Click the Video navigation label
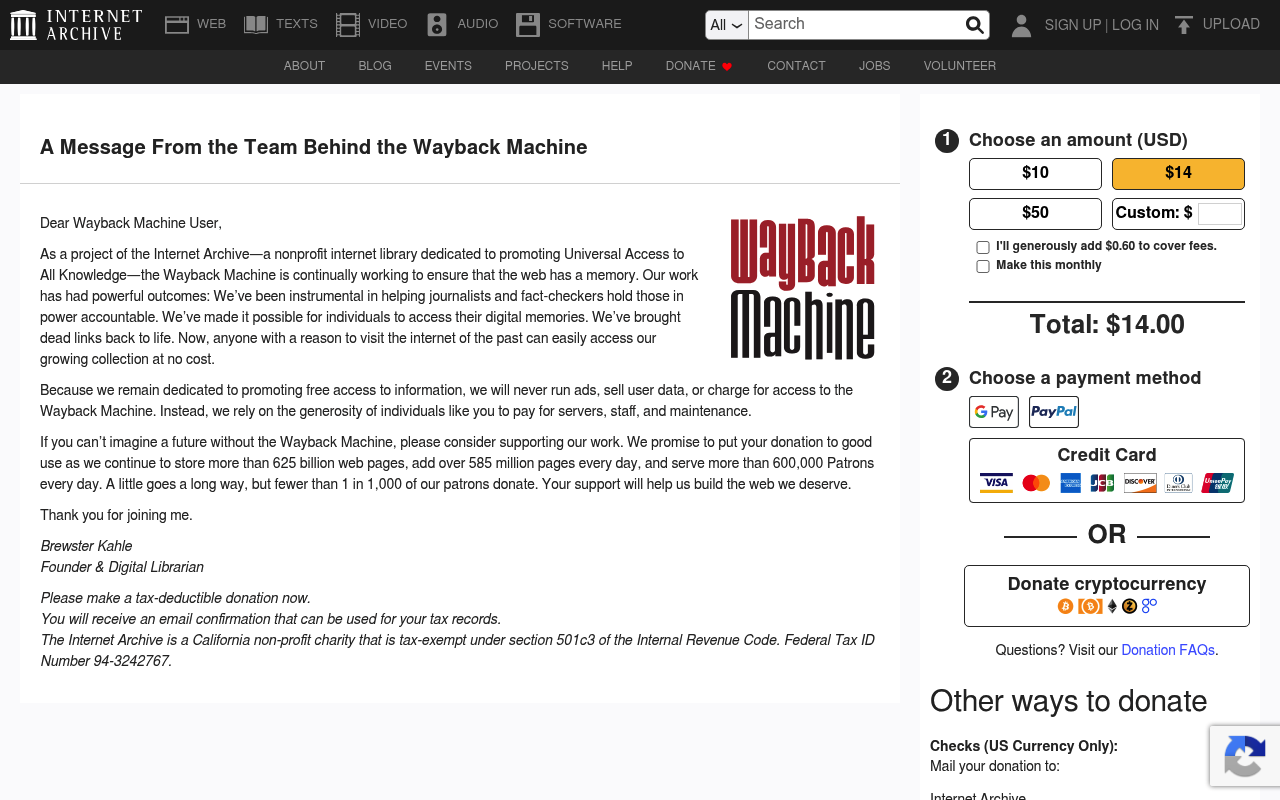 coord(387,24)
